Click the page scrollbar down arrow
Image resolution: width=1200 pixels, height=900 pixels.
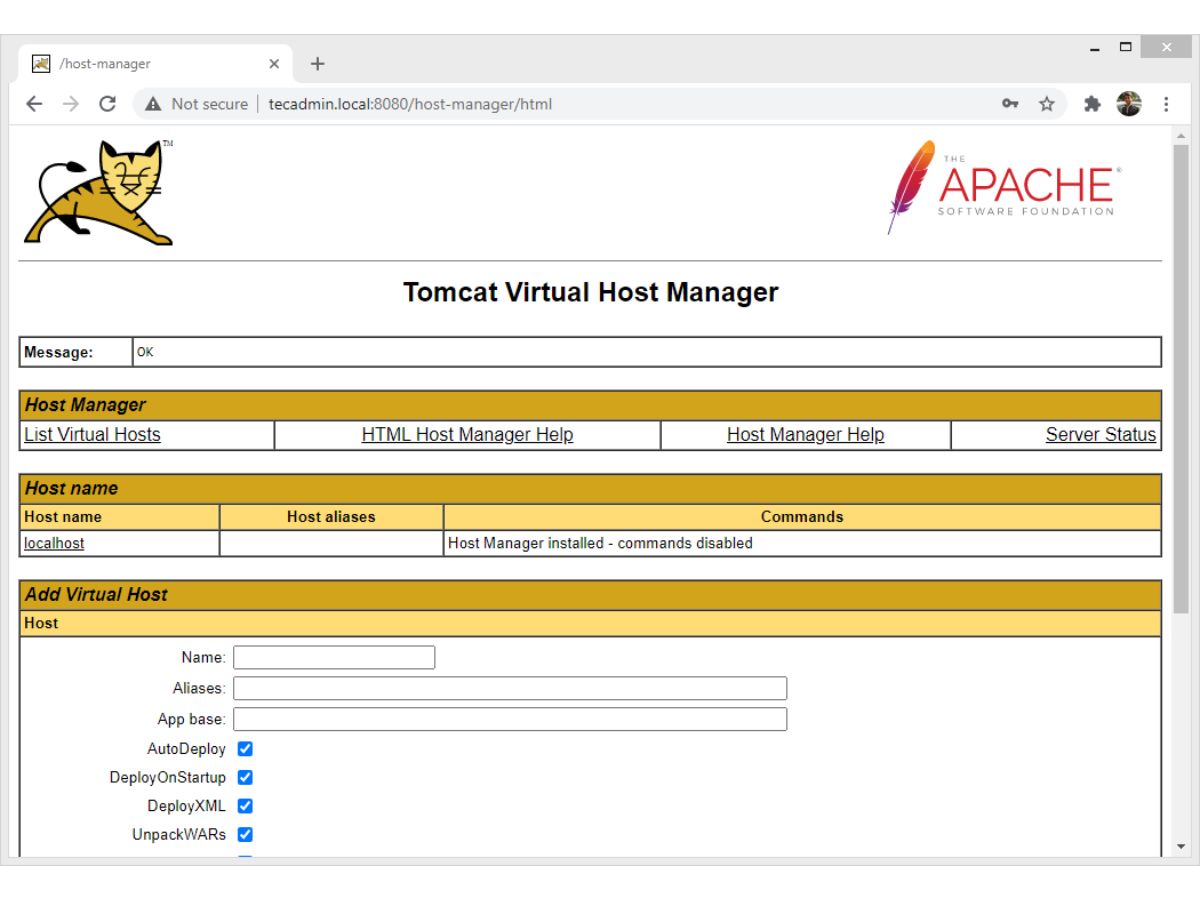coord(1181,847)
